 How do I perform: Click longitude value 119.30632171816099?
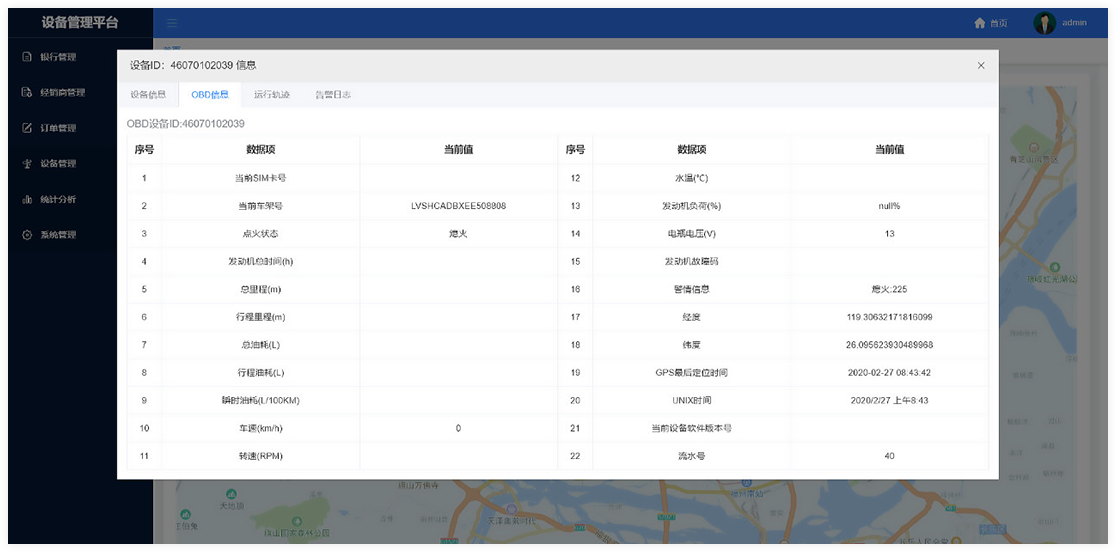[889, 317]
